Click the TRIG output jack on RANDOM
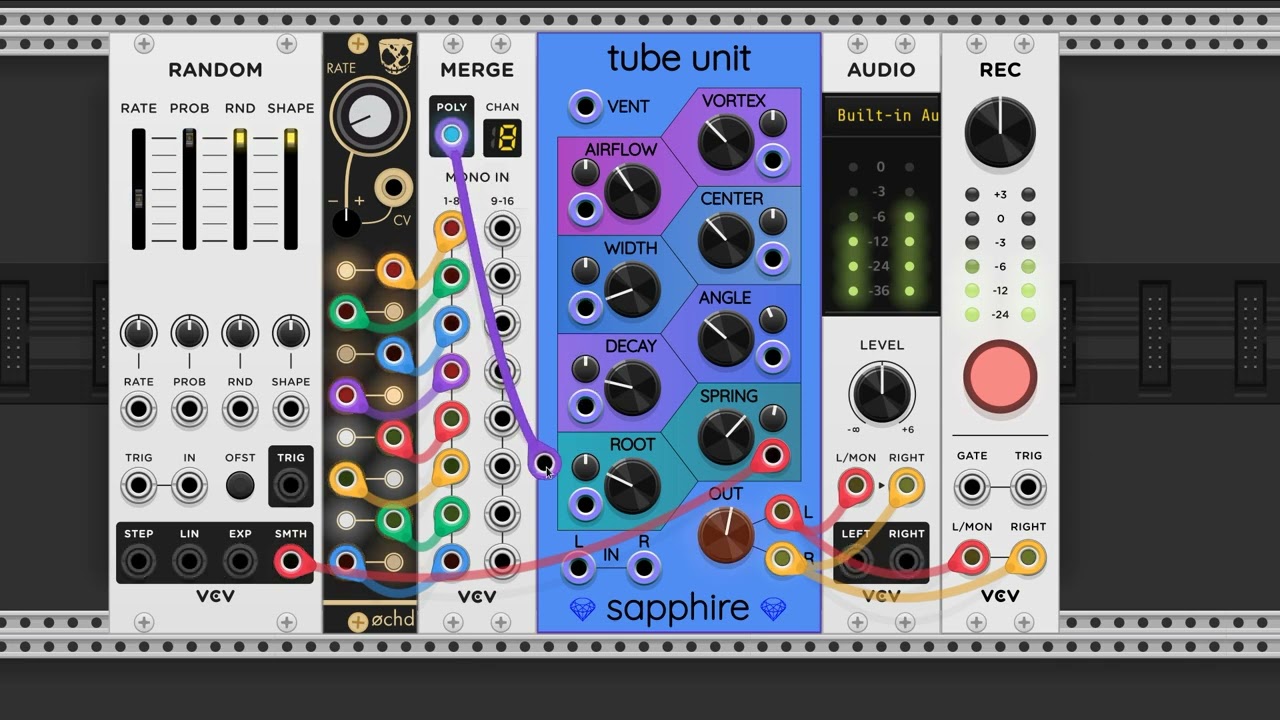1280x720 pixels. (291, 486)
